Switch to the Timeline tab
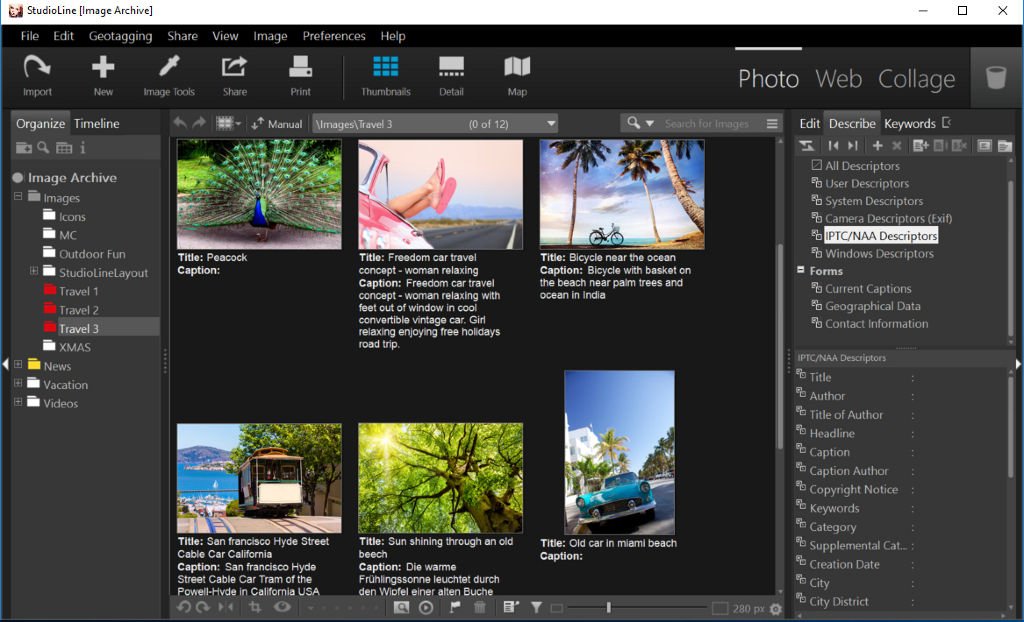 [x=96, y=123]
